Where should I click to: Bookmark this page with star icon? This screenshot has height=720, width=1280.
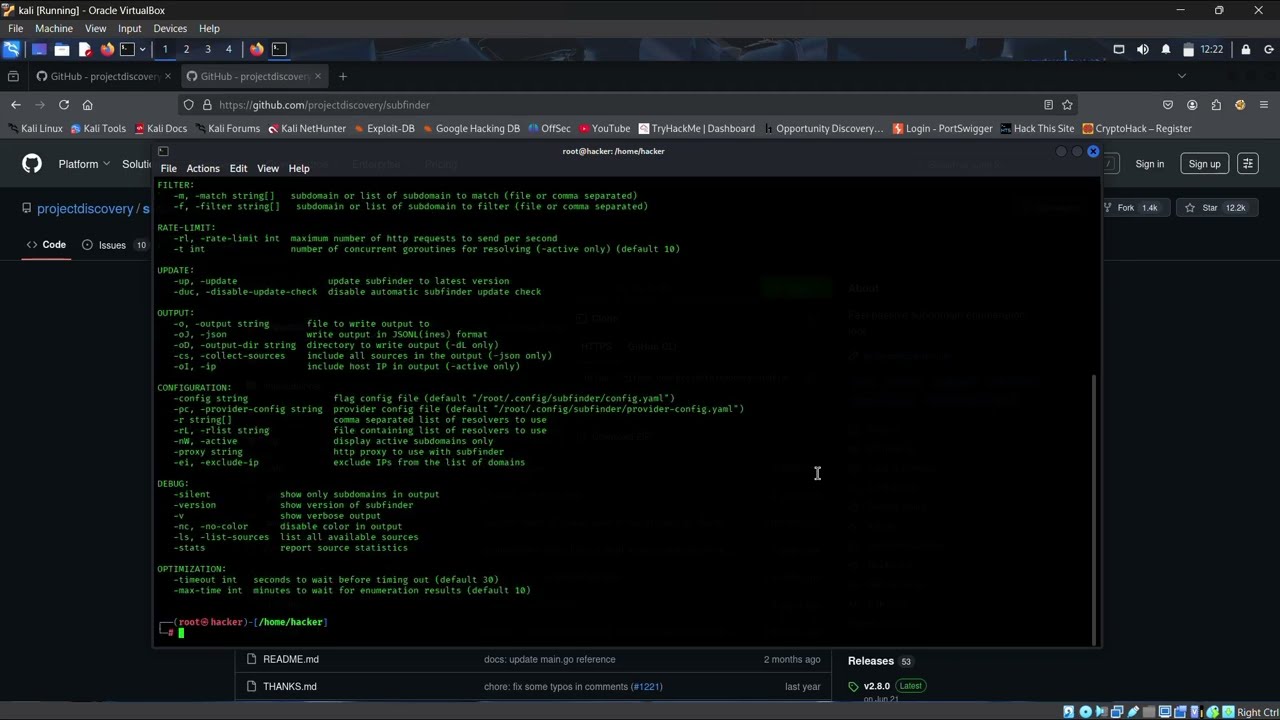[x=1067, y=105]
